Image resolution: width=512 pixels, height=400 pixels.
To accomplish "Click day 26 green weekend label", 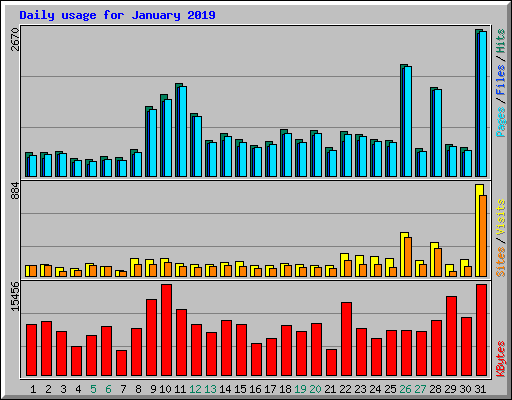I will 405,389.
